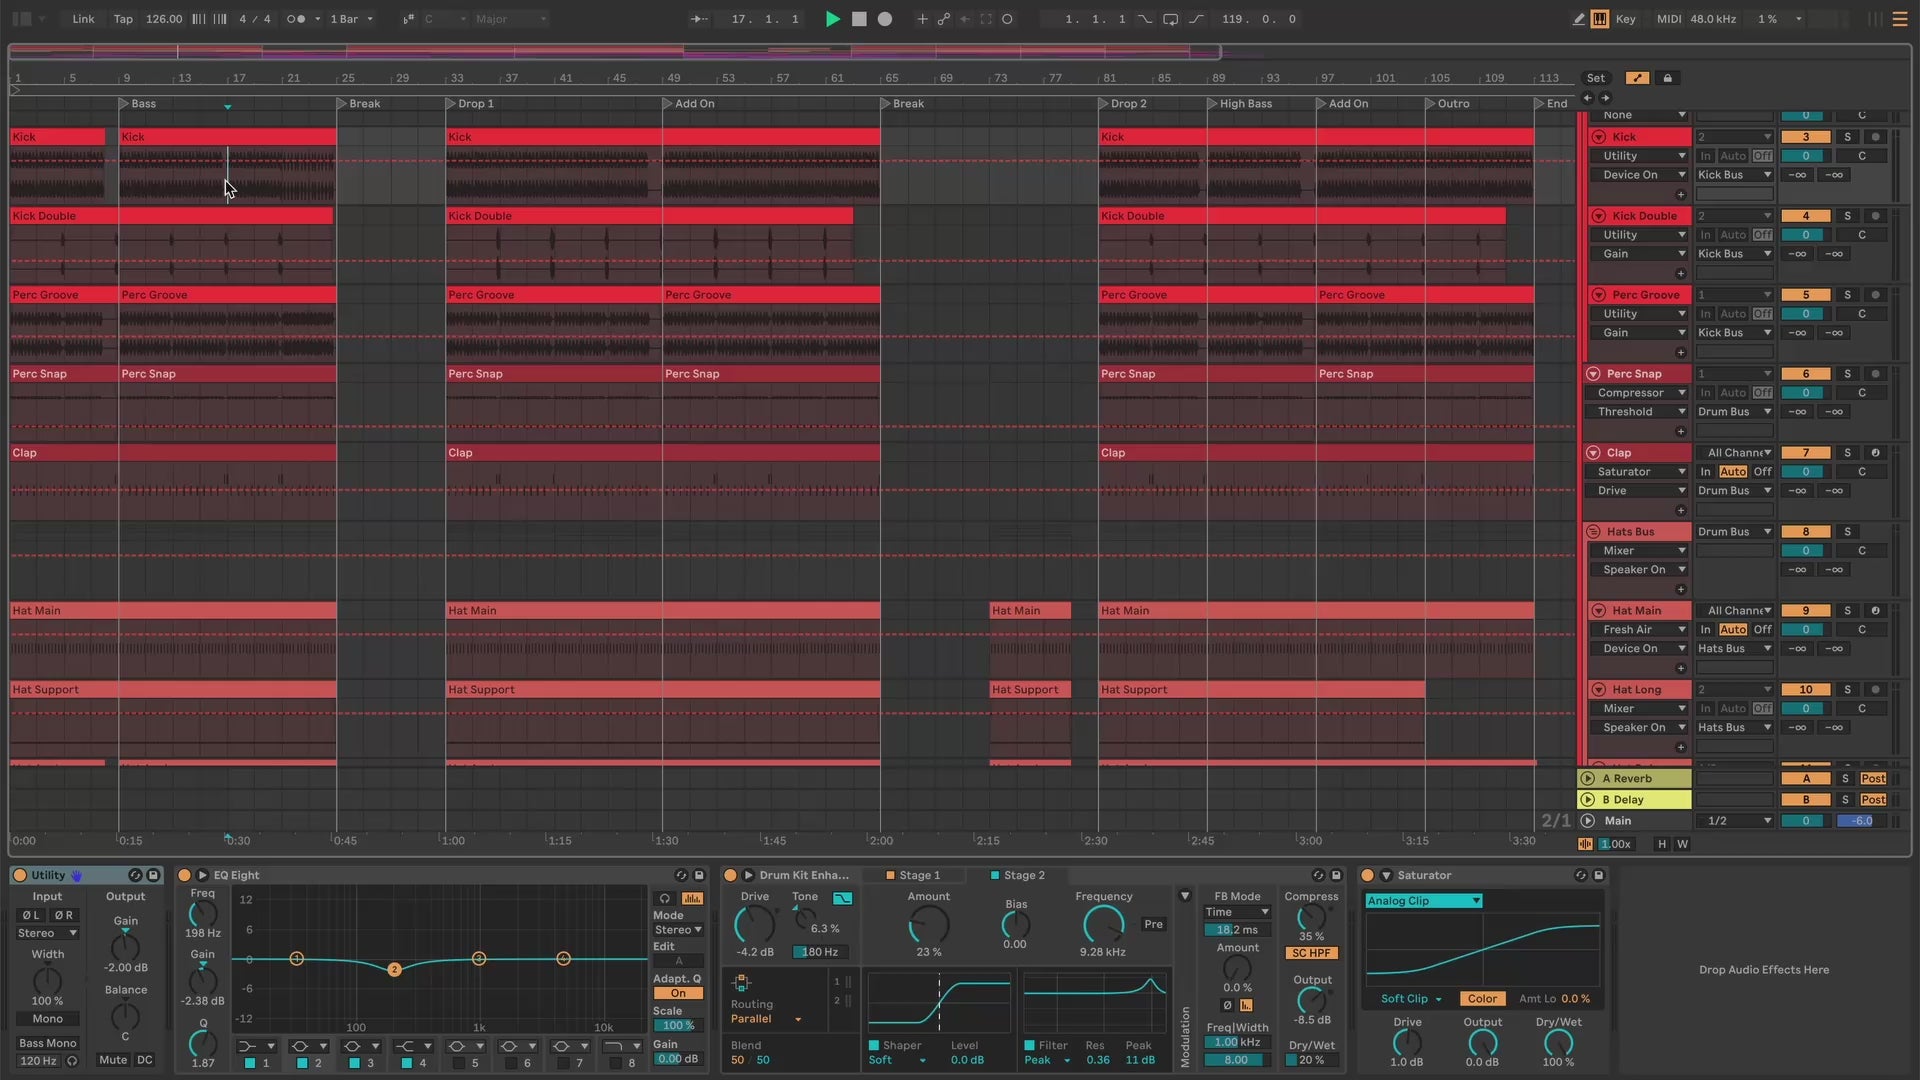Turn off the Saturator device power button
The width and height of the screenshot is (1920, 1080).
(1367, 875)
